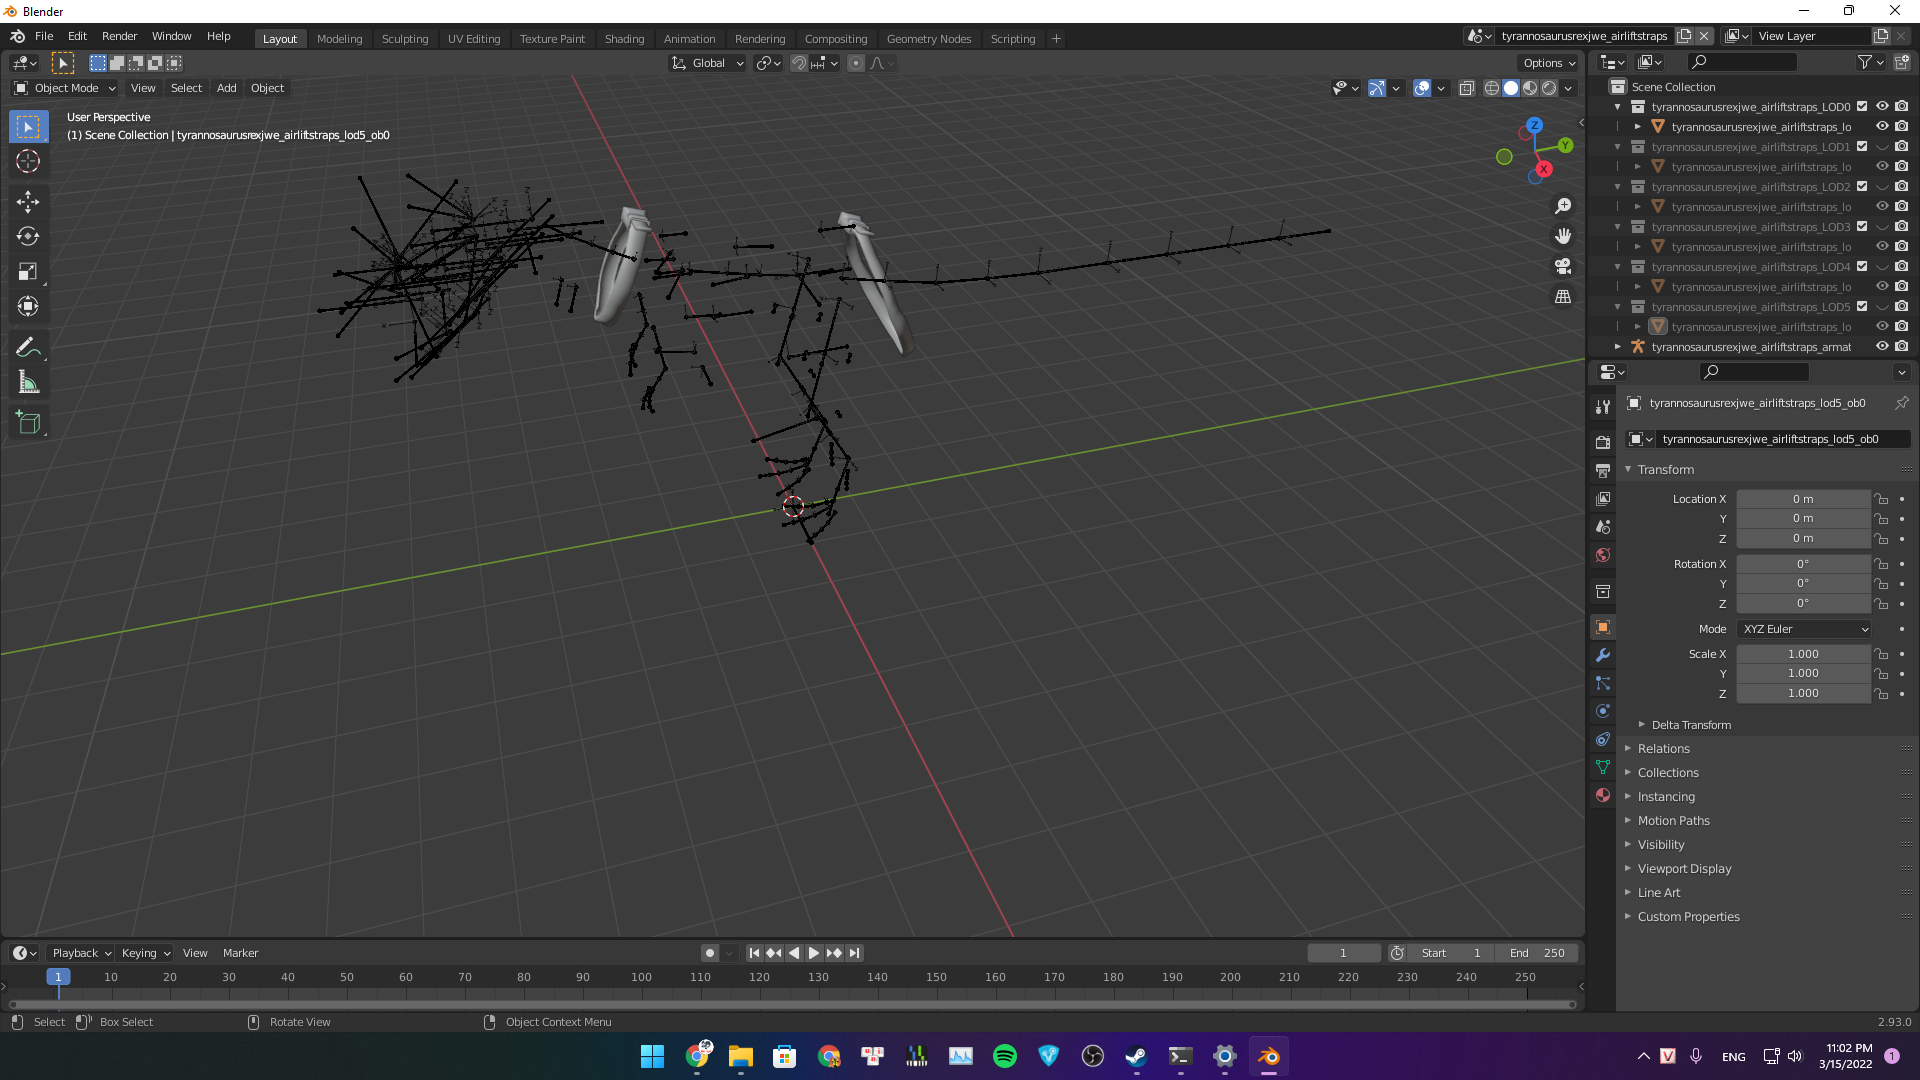Open the Render Properties tab
Screen dimensions: 1920x1080
point(1602,442)
